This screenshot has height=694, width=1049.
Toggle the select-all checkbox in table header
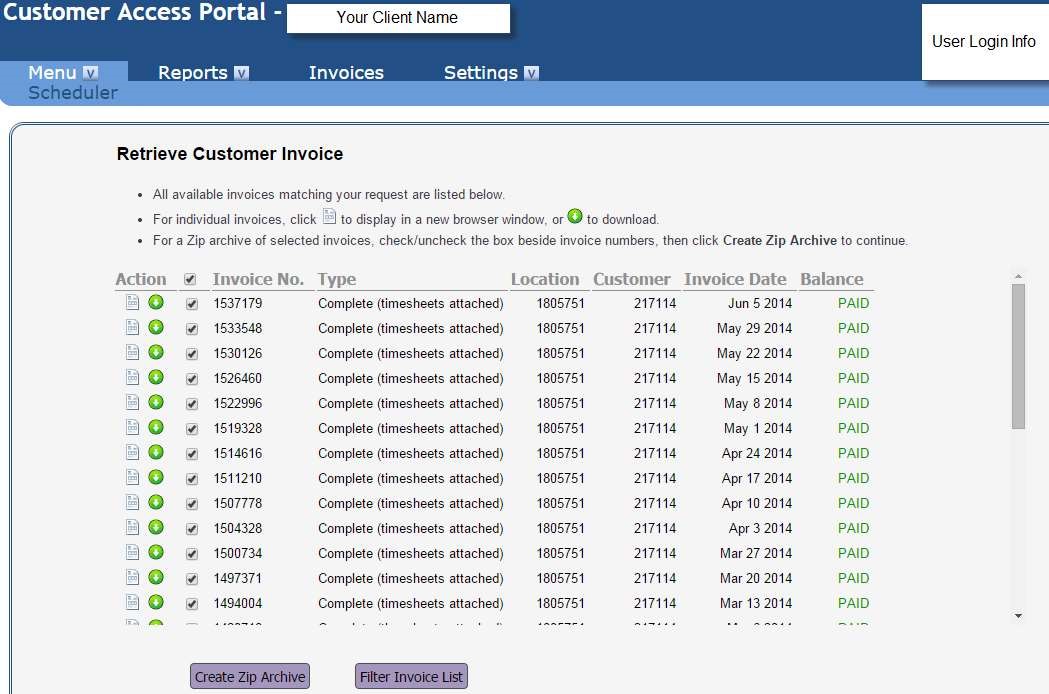(190, 279)
